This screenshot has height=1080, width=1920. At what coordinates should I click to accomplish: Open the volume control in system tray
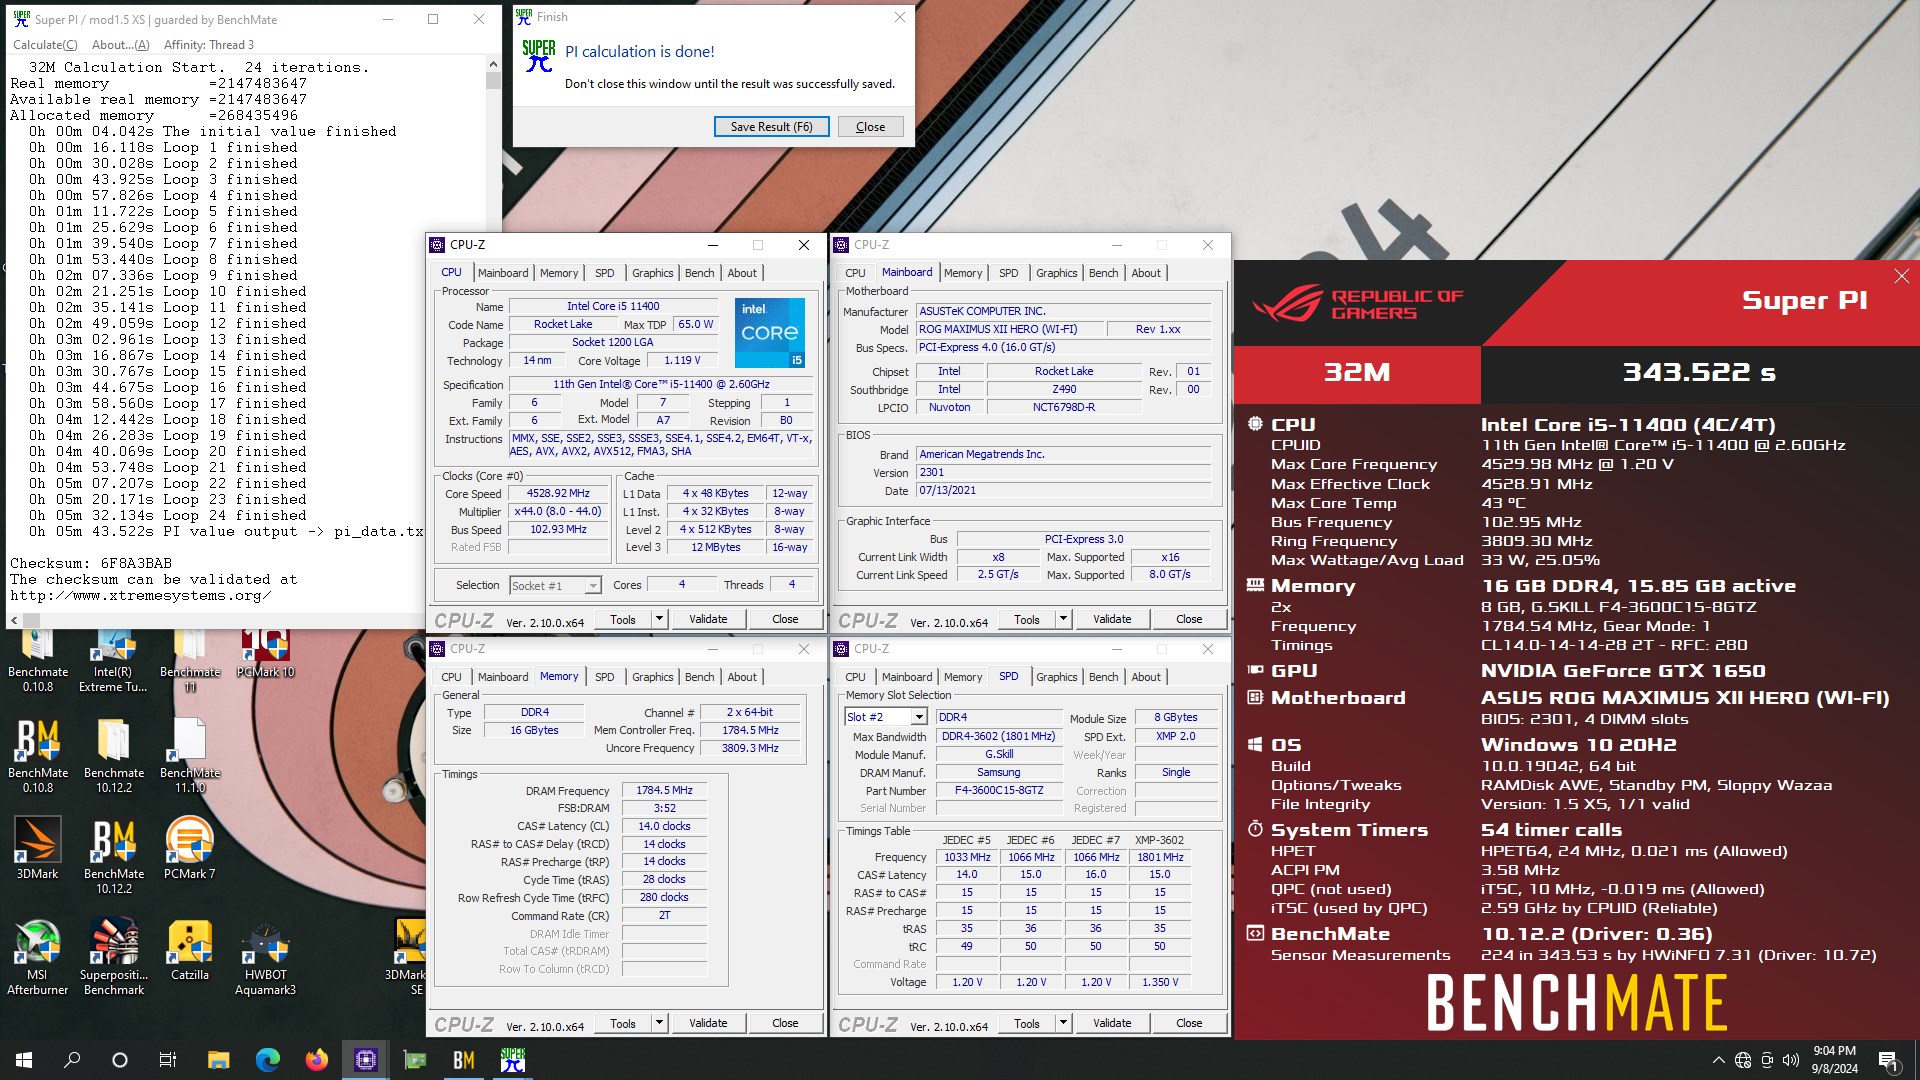tap(1790, 1060)
